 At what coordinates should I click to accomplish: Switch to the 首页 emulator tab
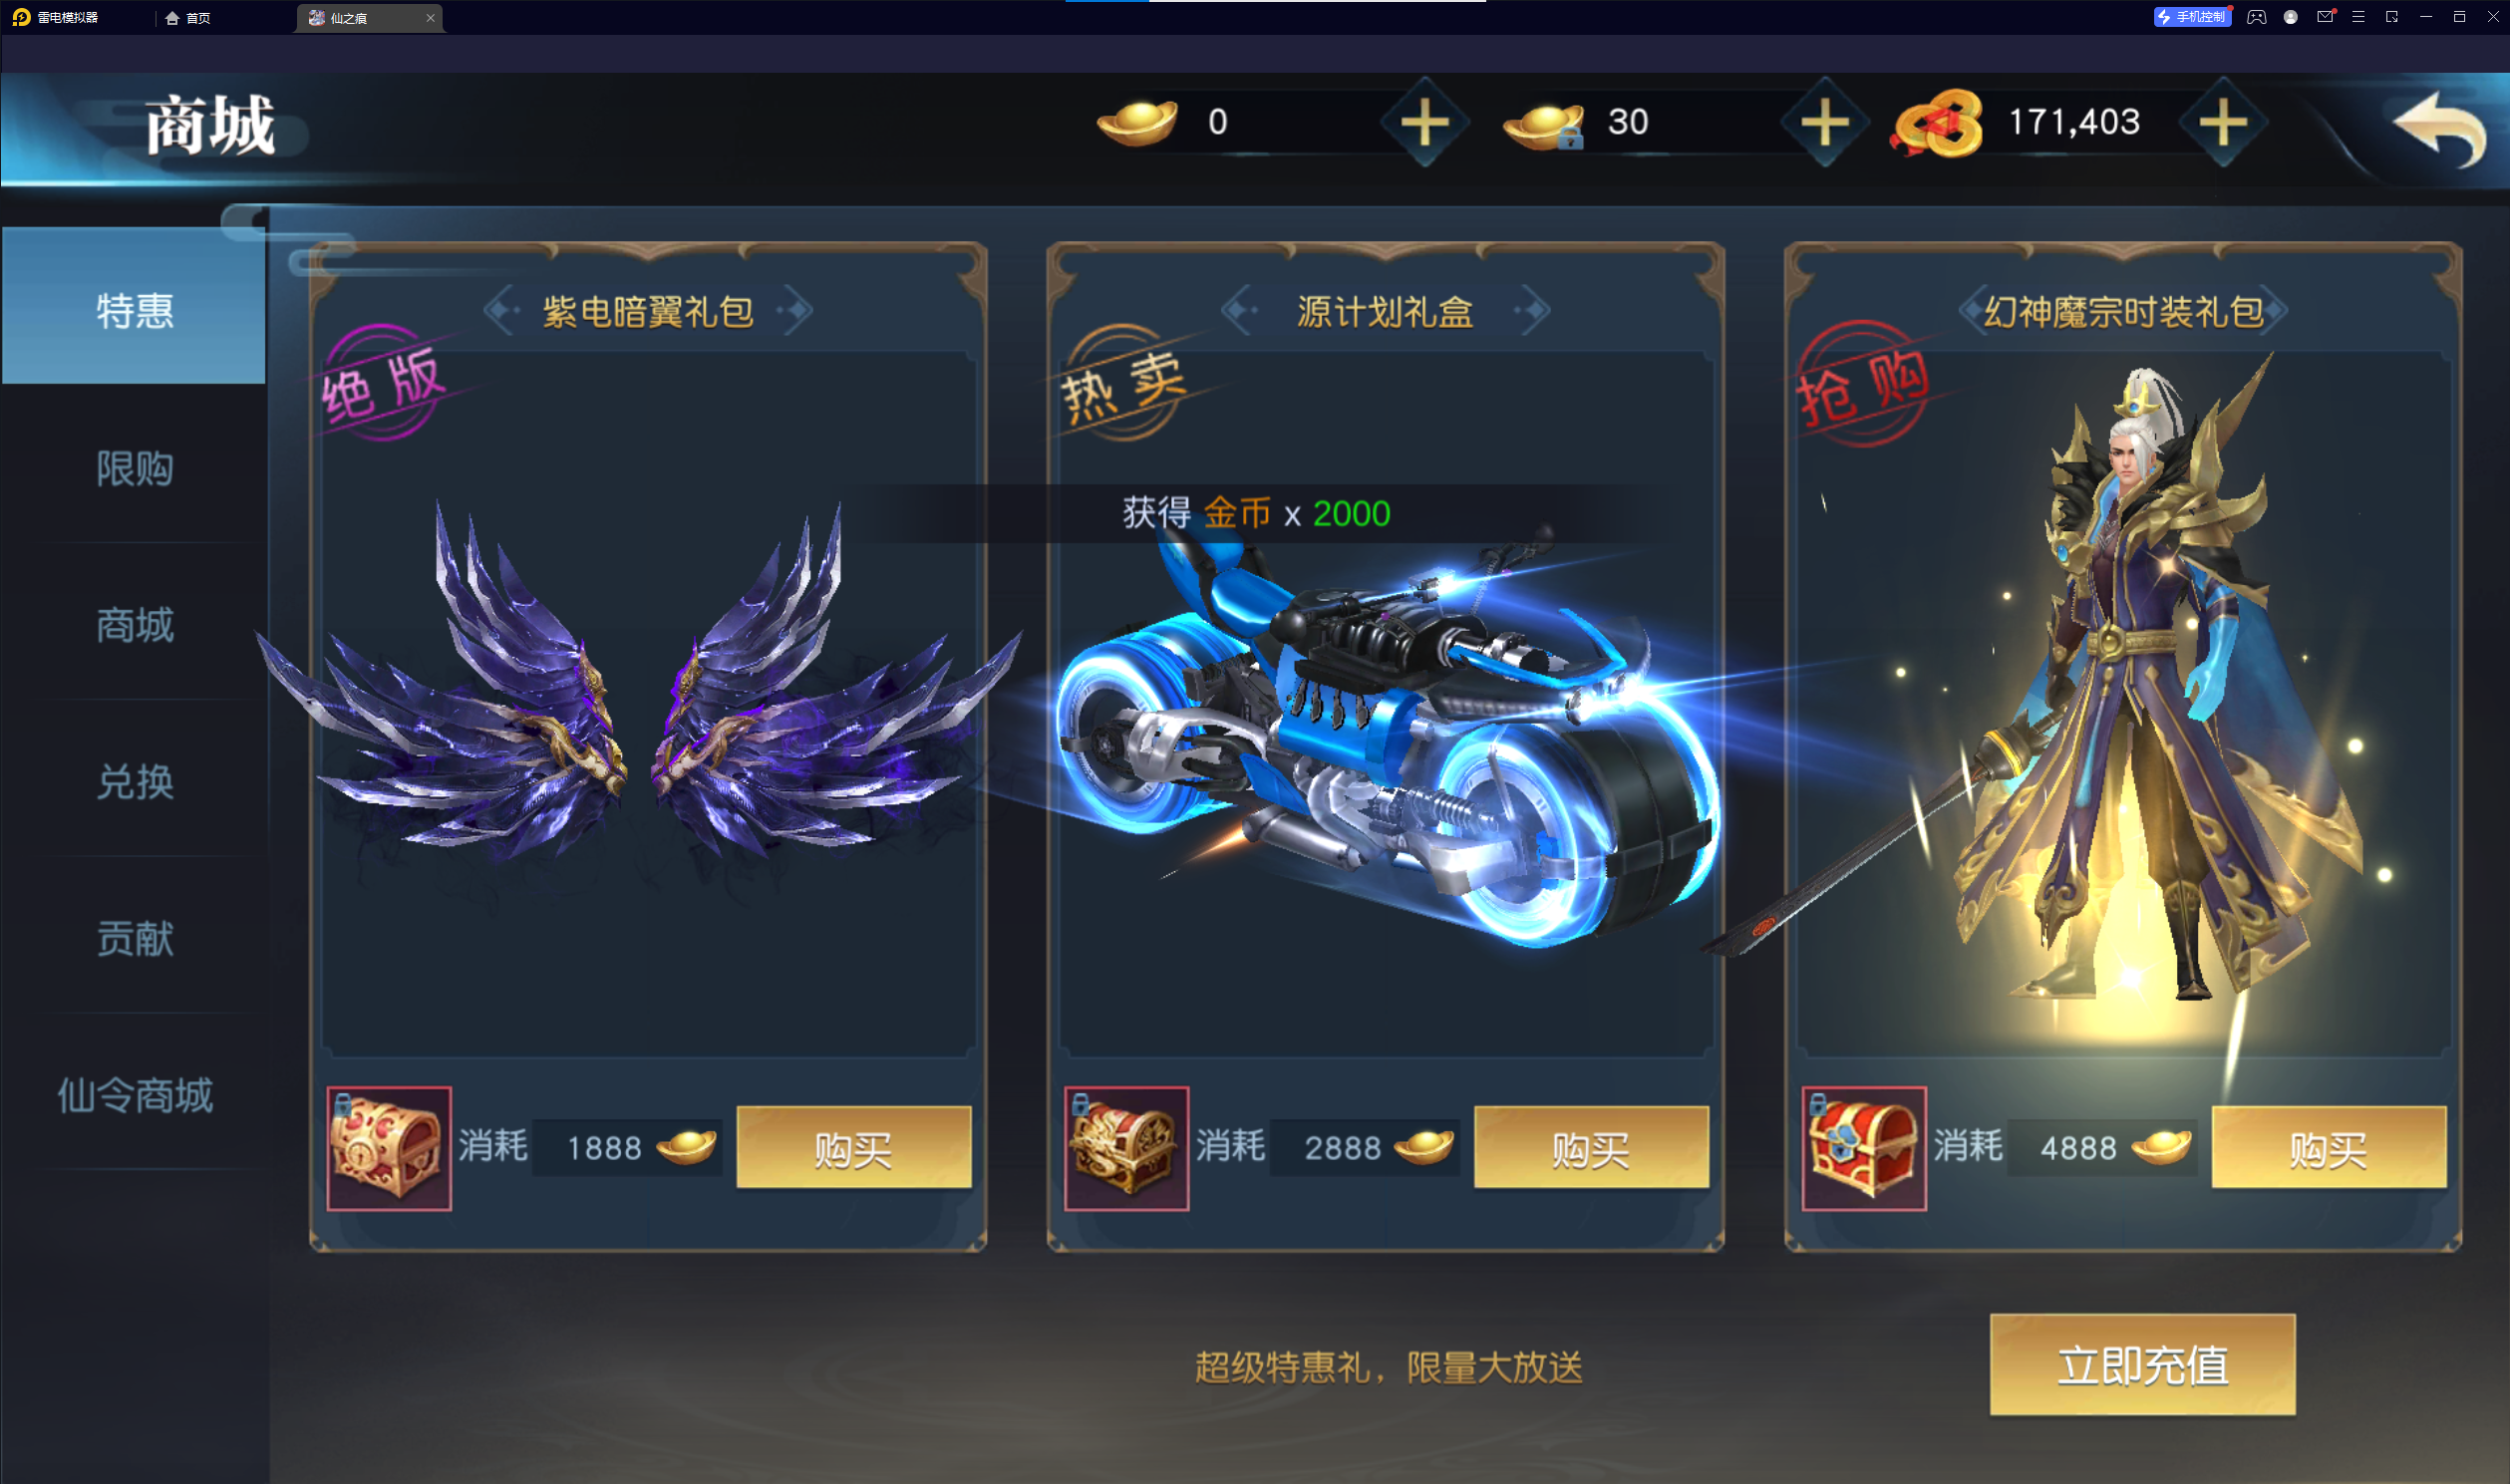point(188,18)
